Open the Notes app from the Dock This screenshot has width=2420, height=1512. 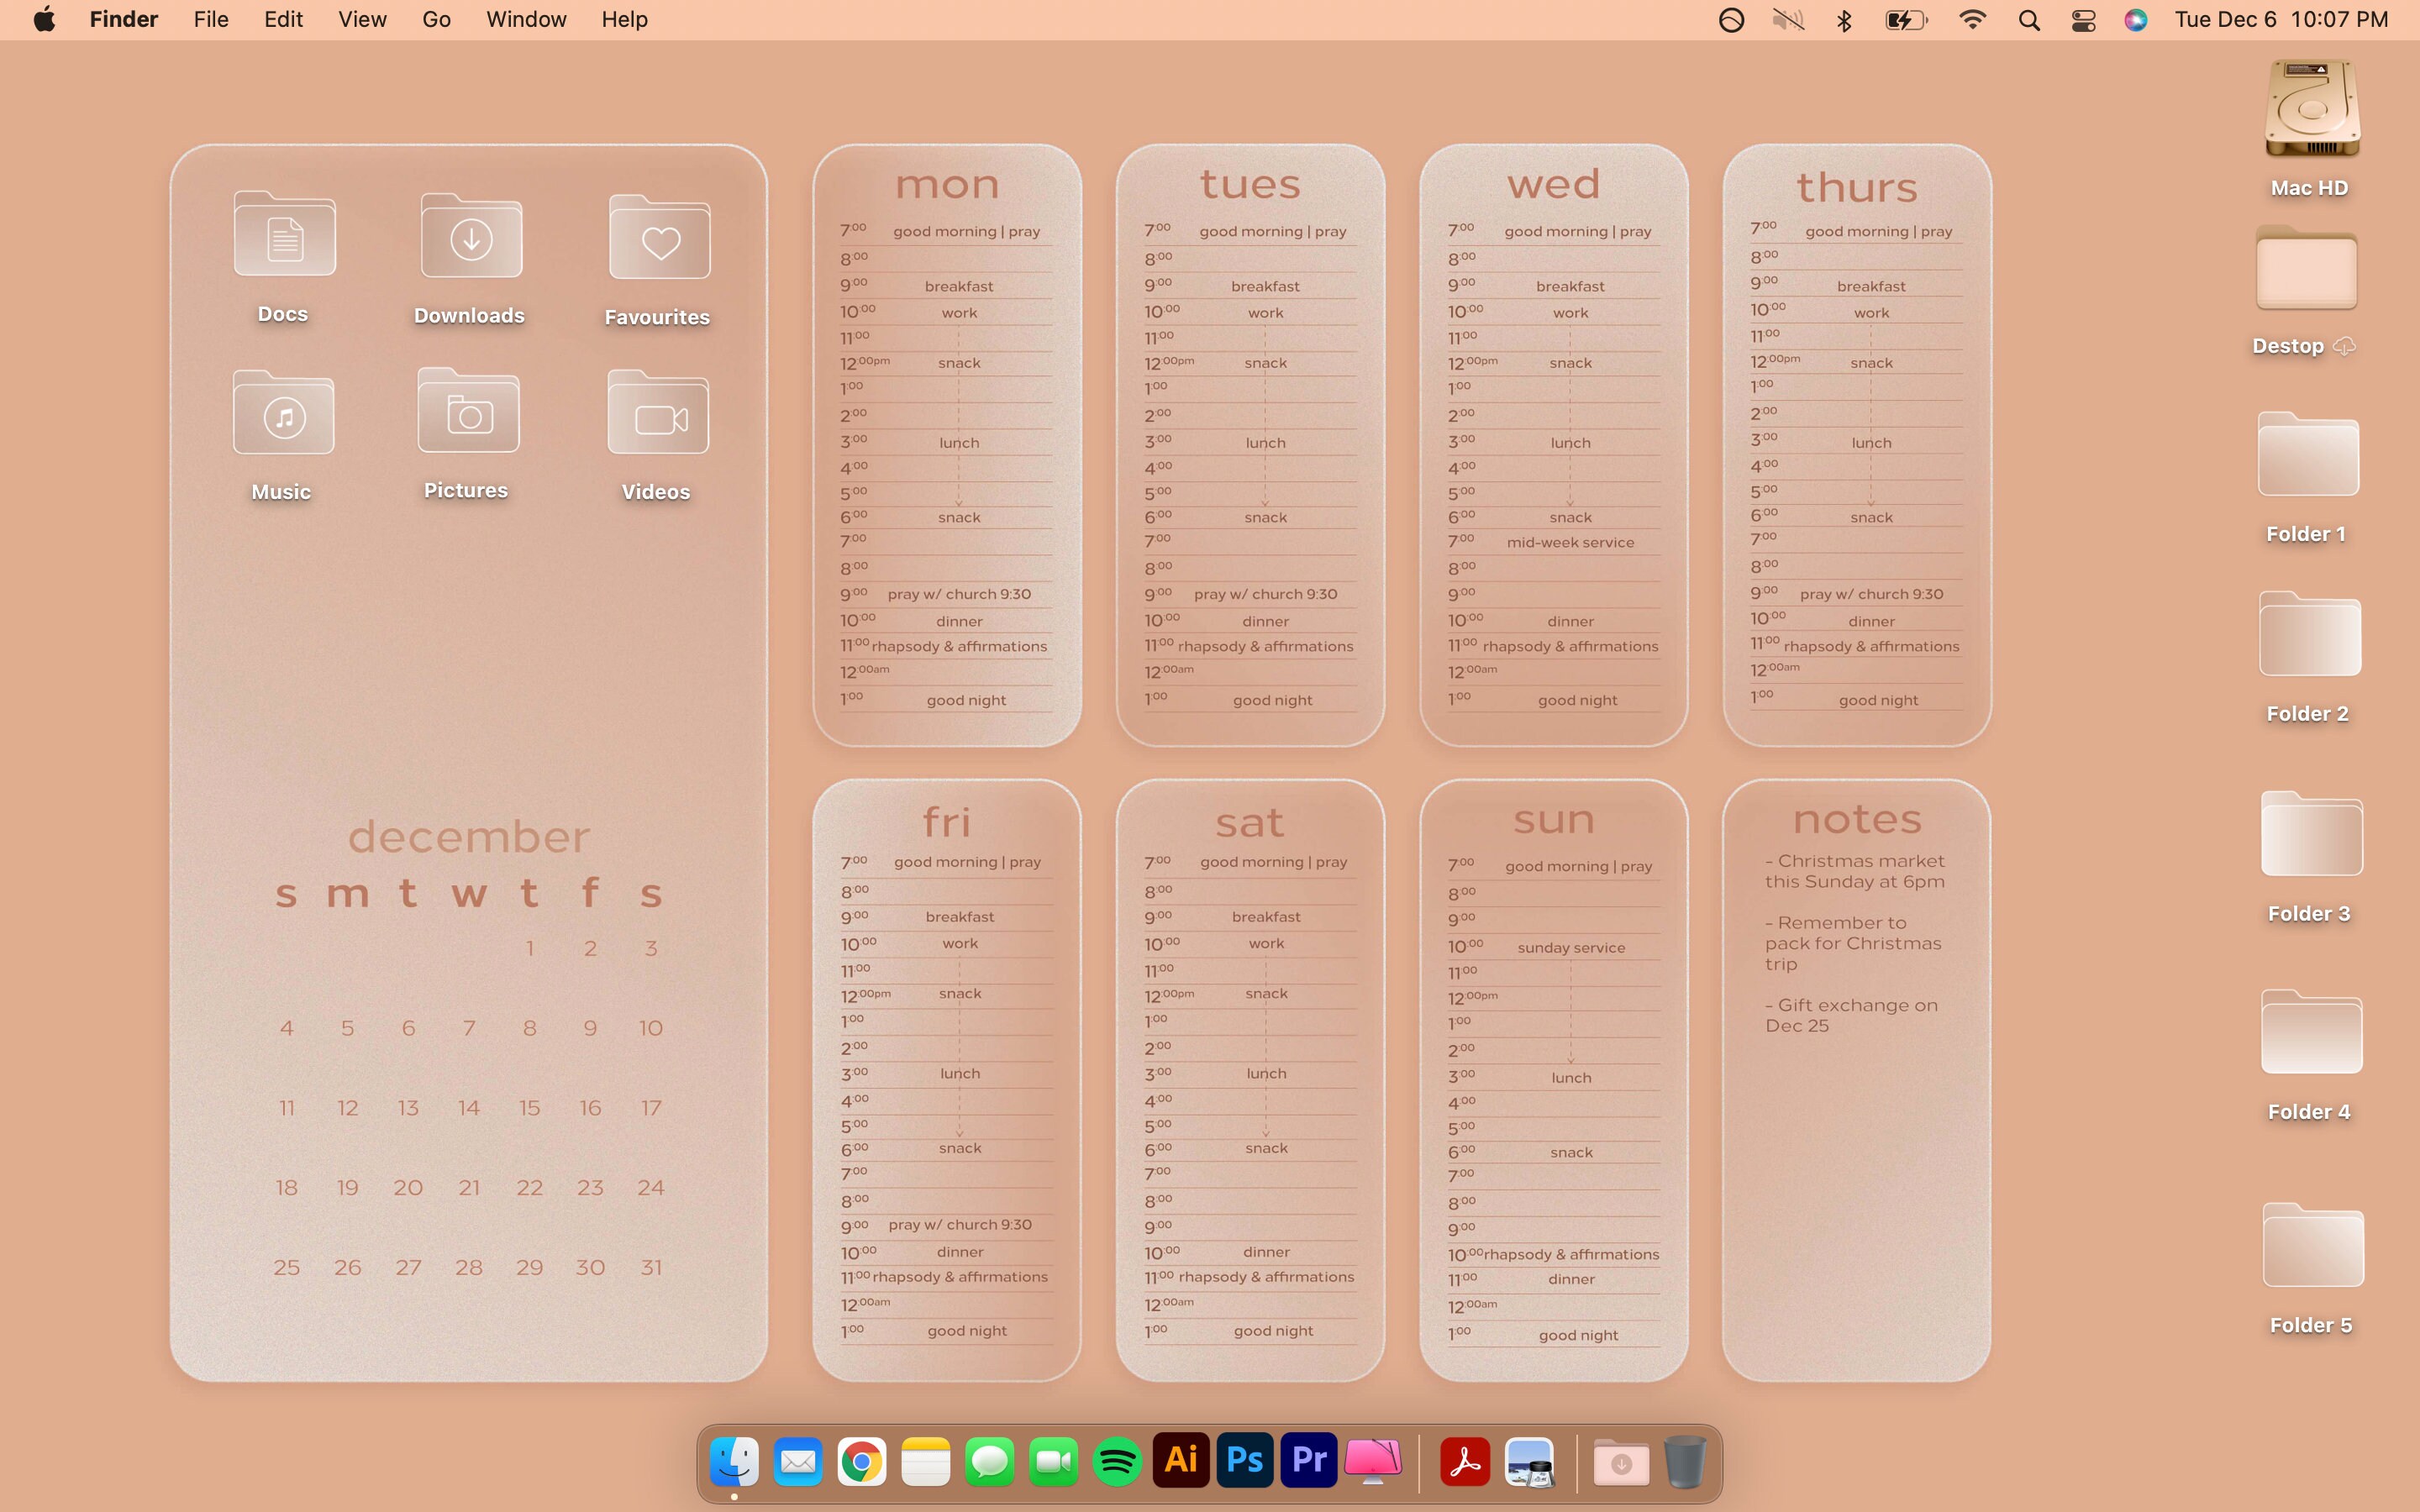[x=925, y=1460]
